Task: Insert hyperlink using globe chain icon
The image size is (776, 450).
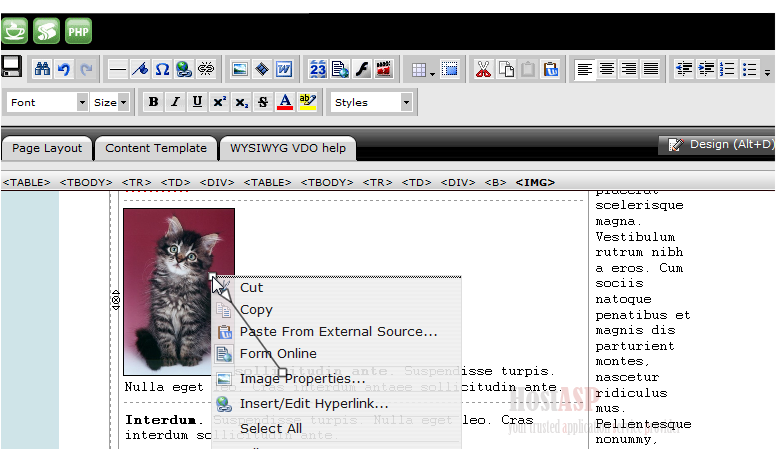Action: [184, 69]
